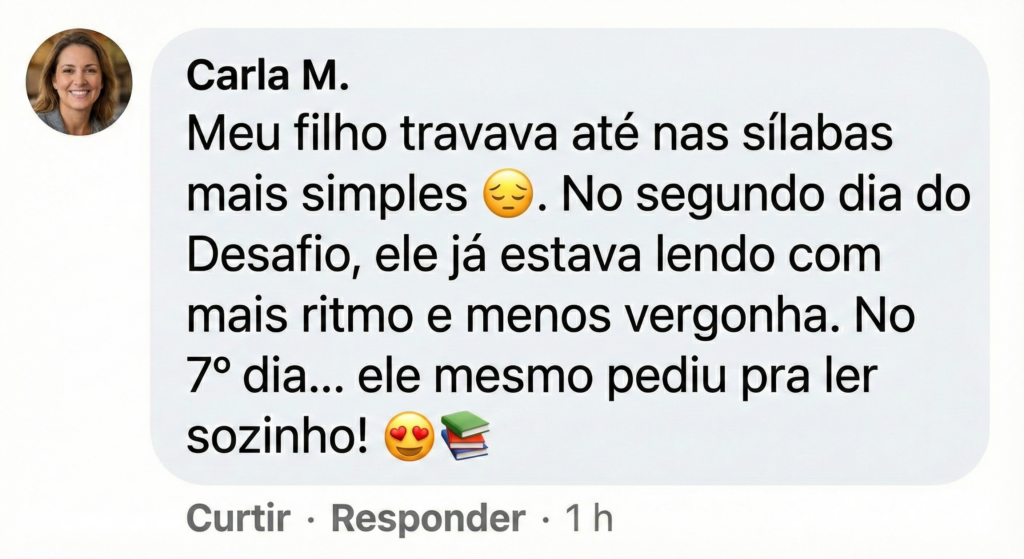Click the "7º" text in the comment

(209, 376)
